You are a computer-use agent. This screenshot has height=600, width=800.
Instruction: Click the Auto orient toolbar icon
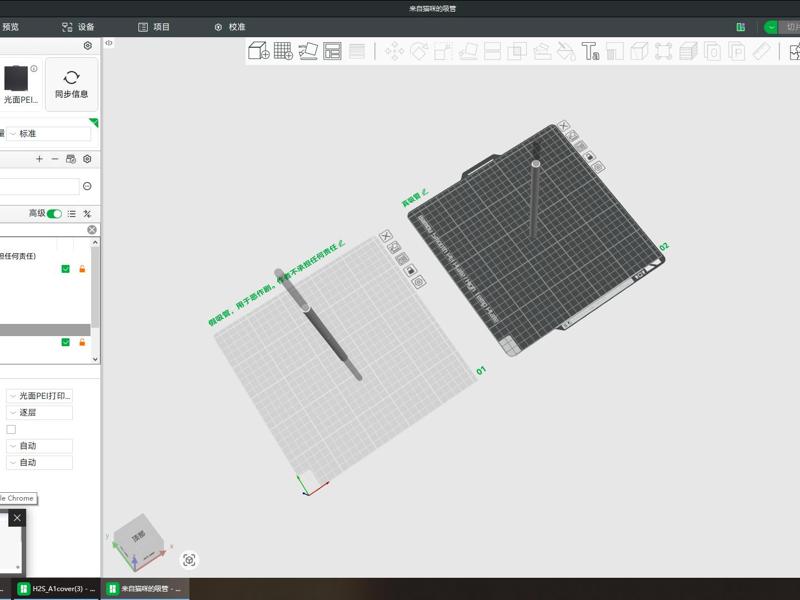click(x=308, y=51)
